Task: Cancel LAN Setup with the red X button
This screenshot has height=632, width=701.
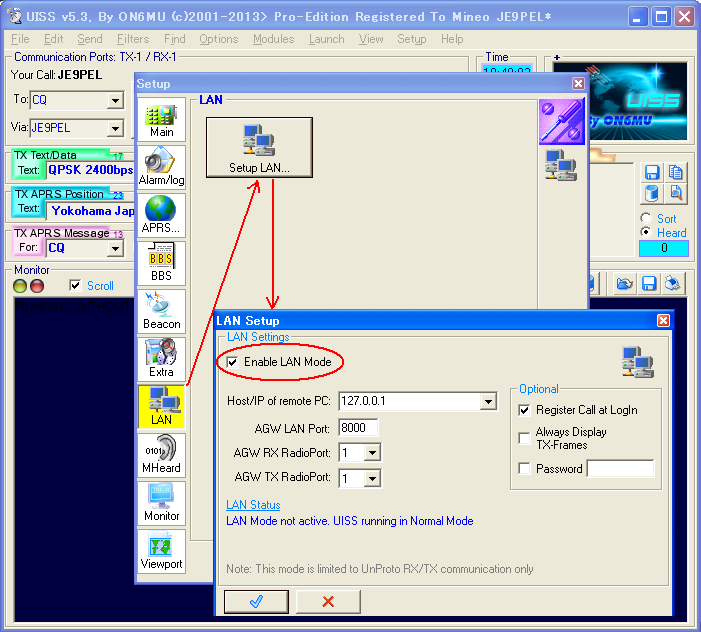Action: (328, 602)
